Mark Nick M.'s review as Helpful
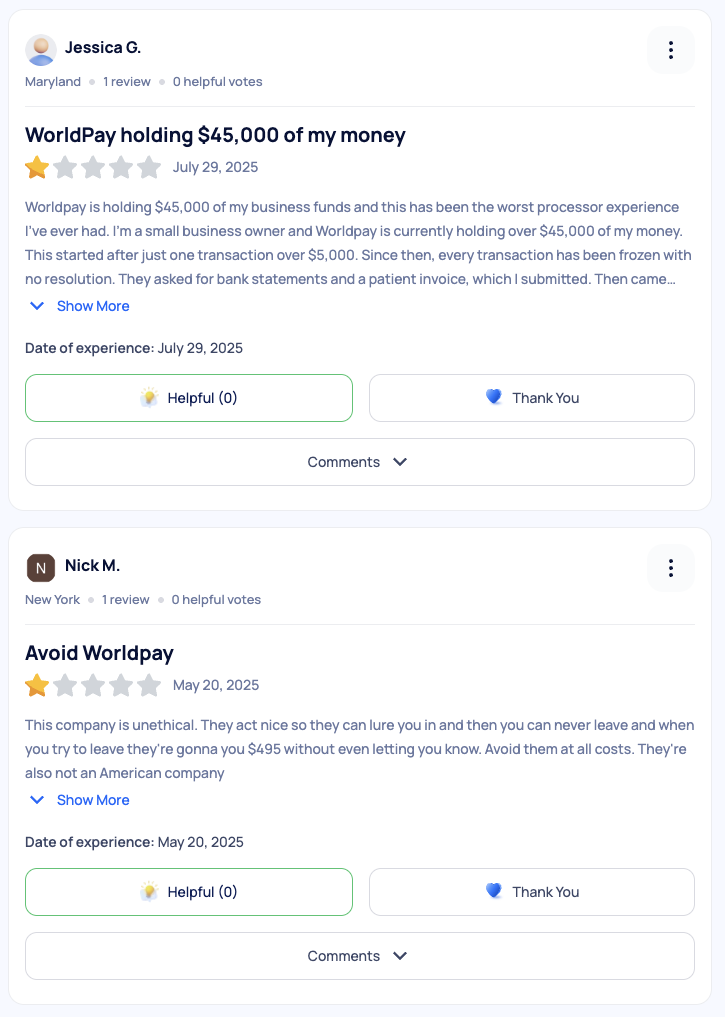 pos(189,892)
